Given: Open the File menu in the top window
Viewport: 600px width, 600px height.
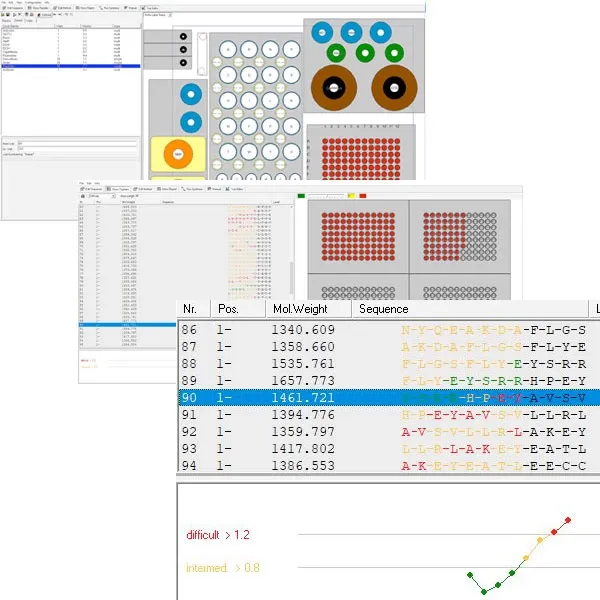Looking at the screenshot, I should click(x=4, y=2).
